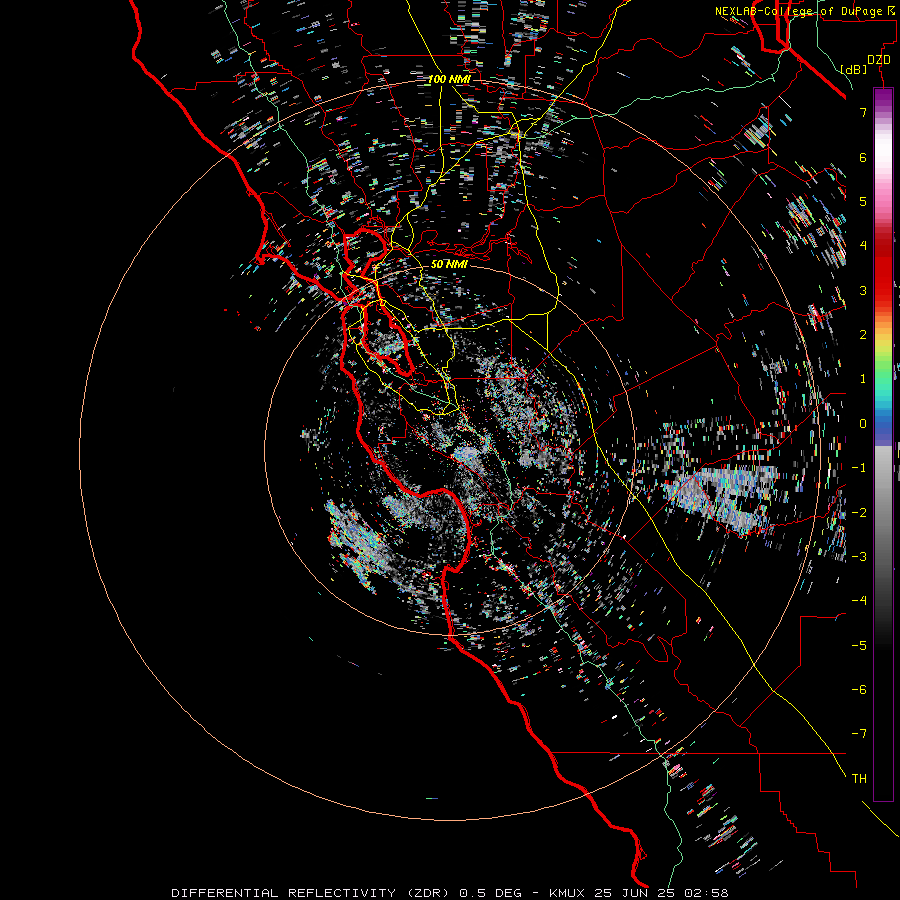The height and width of the screenshot is (900, 900).
Task: Click the TH threshold label on the scale
Action: (x=859, y=779)
